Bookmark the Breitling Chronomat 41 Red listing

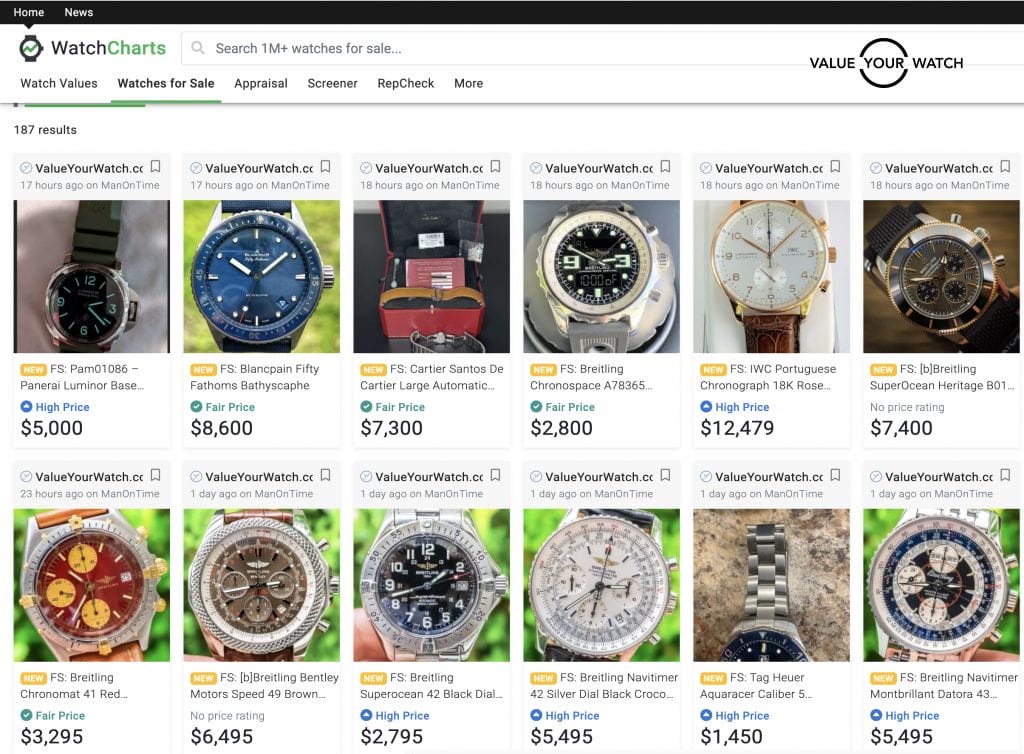(x=155, y=476)
